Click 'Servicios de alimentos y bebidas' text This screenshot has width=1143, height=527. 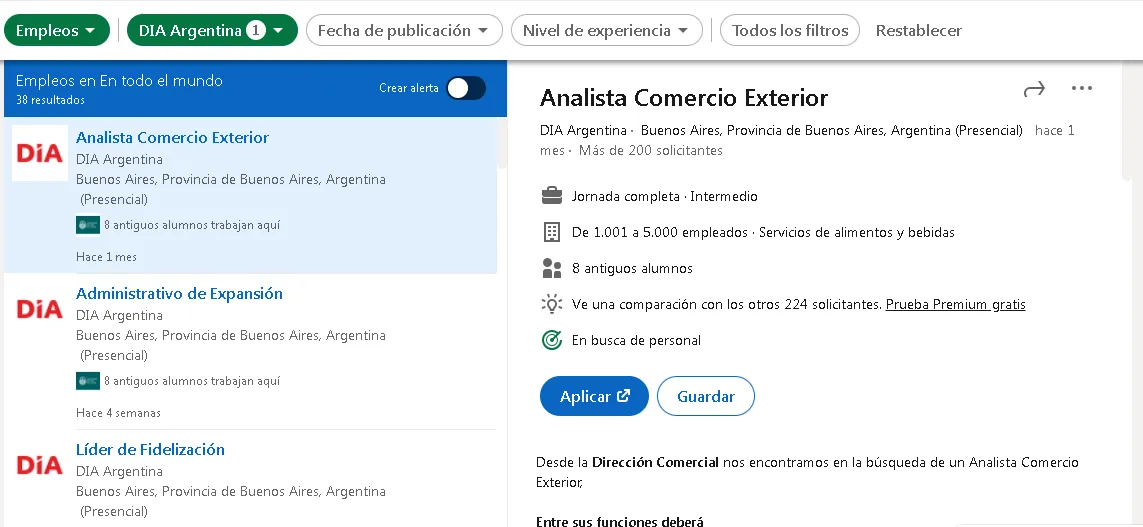tap(857, 233)
